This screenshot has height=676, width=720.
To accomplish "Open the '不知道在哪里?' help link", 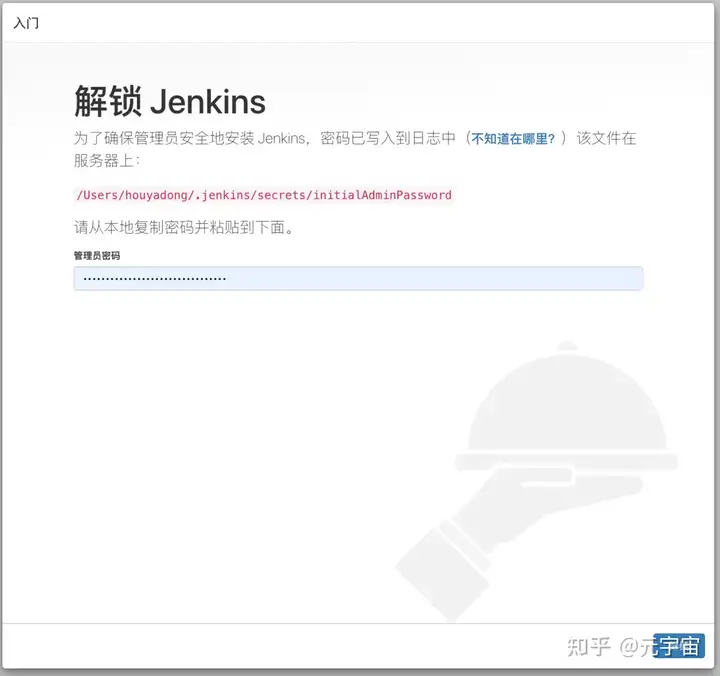I will 513,139.
